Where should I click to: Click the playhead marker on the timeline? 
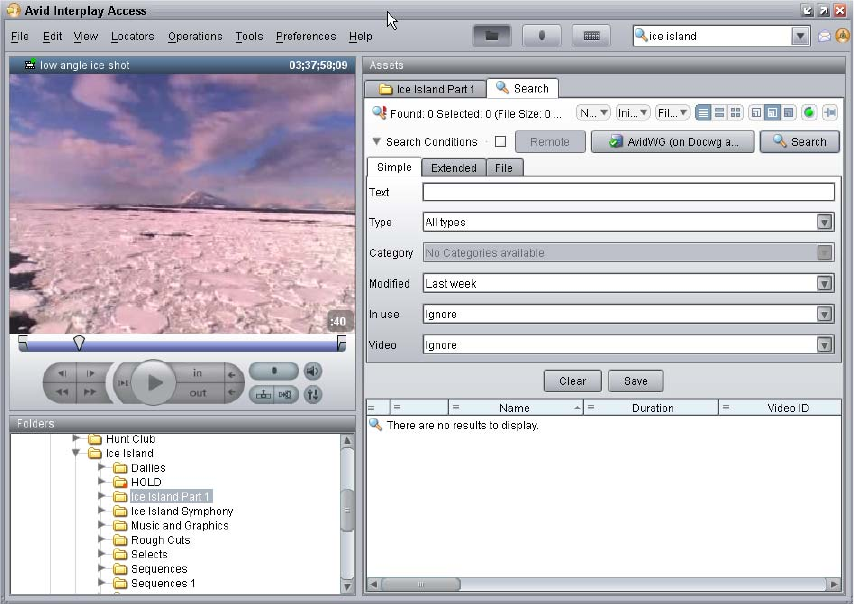click(x=79, y=343)
